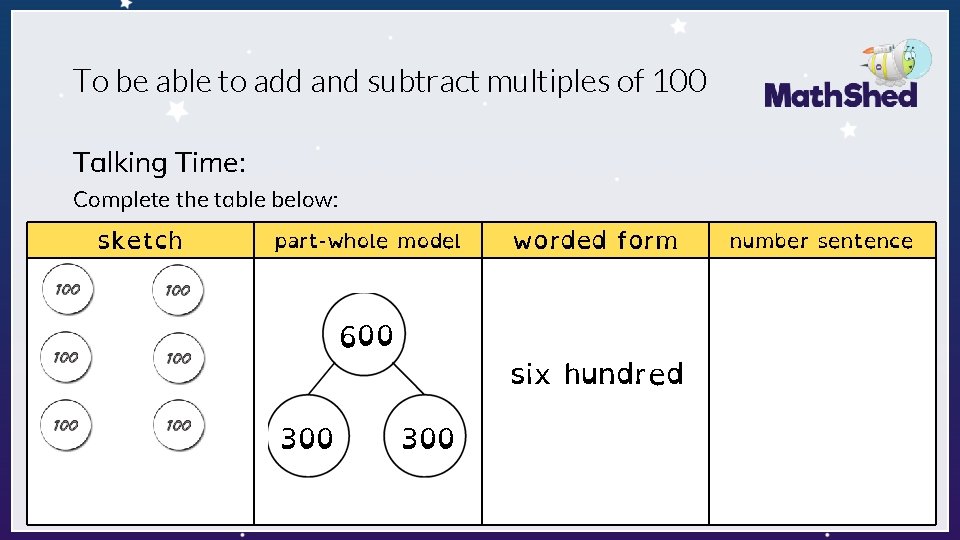Click the learning objective title text
This screenshot has height=540, width=960.
pos(390,81)
